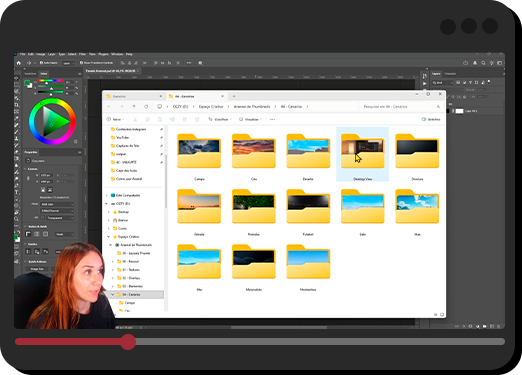522x375 pixels.
Task: Click the Photoshop Home icon
Action: 19,63
